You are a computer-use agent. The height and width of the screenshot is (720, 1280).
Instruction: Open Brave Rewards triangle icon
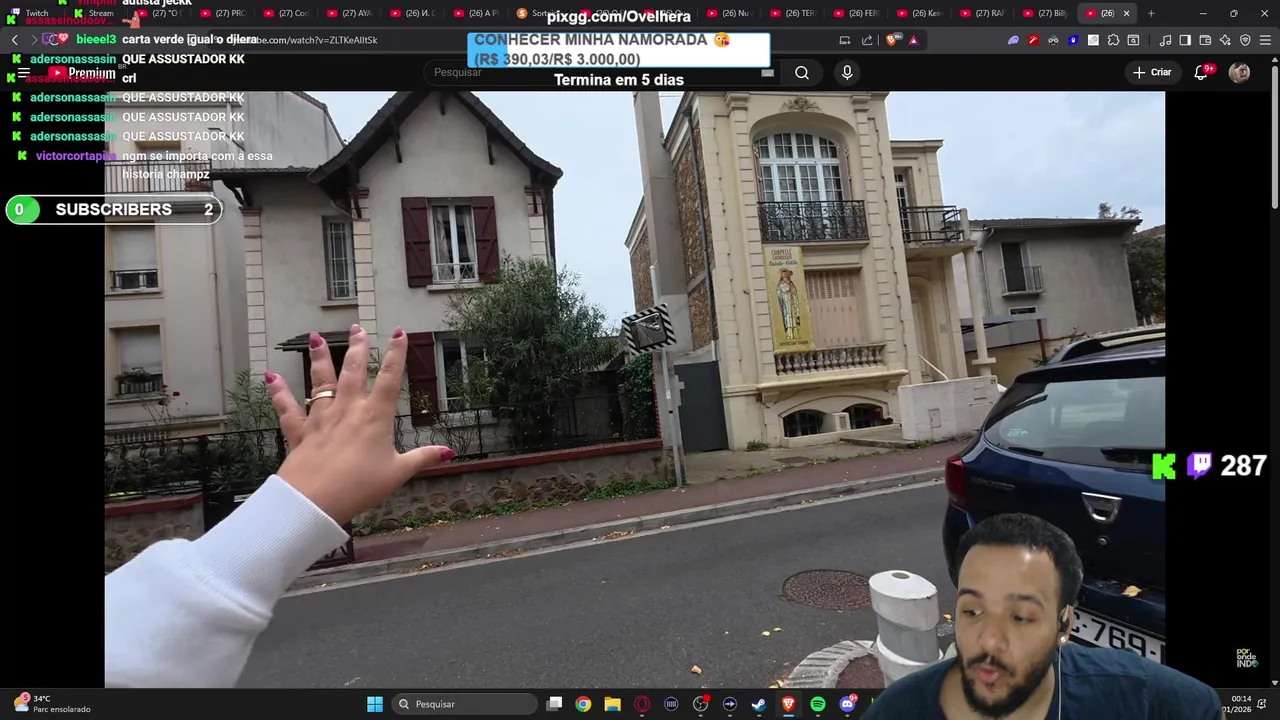point(913,40)
